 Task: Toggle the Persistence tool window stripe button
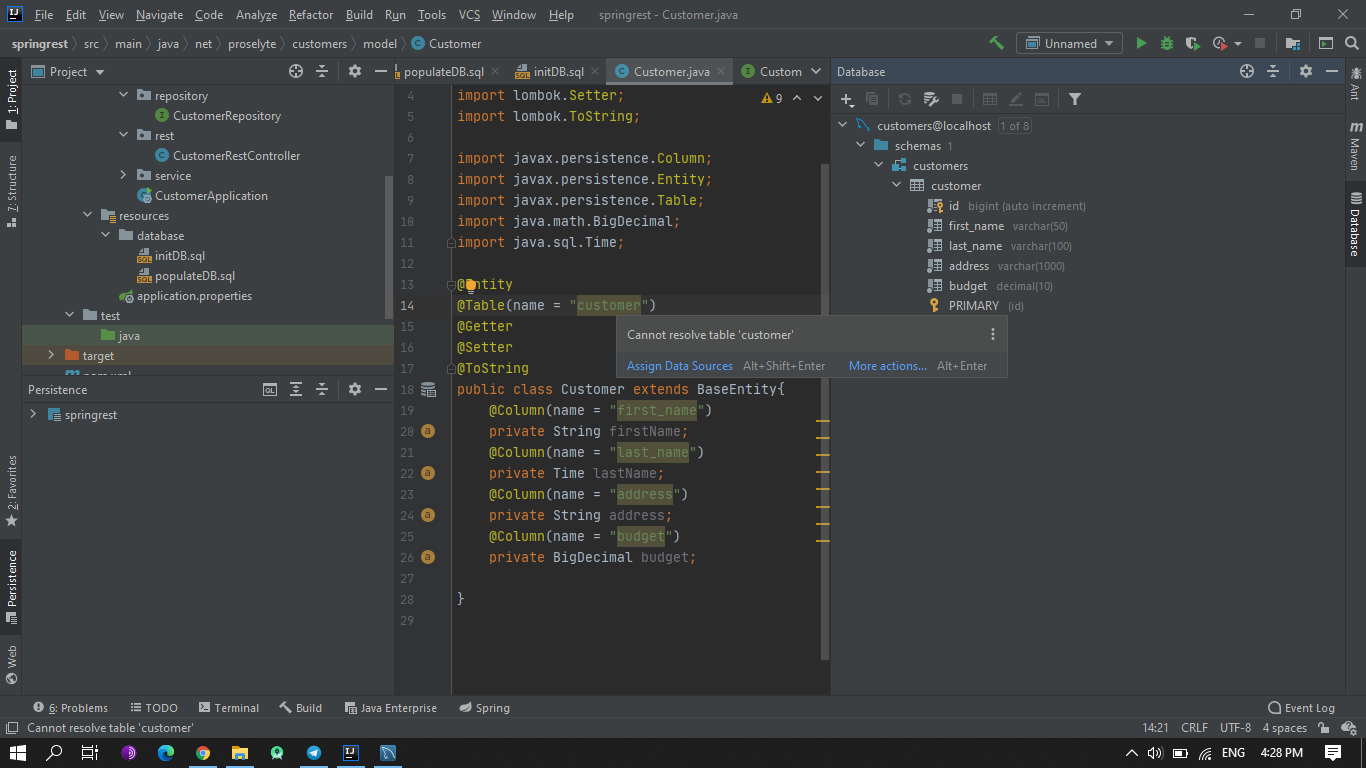tap(11, 587)
